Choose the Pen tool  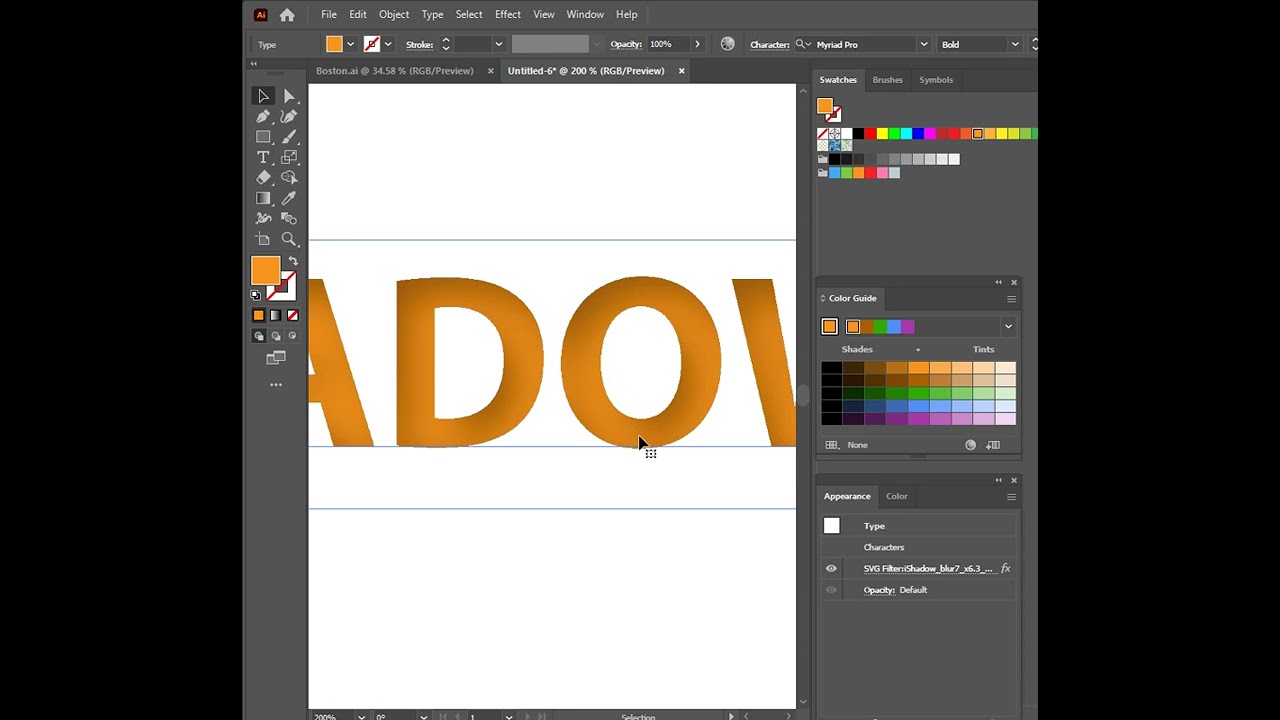point(263,116)
